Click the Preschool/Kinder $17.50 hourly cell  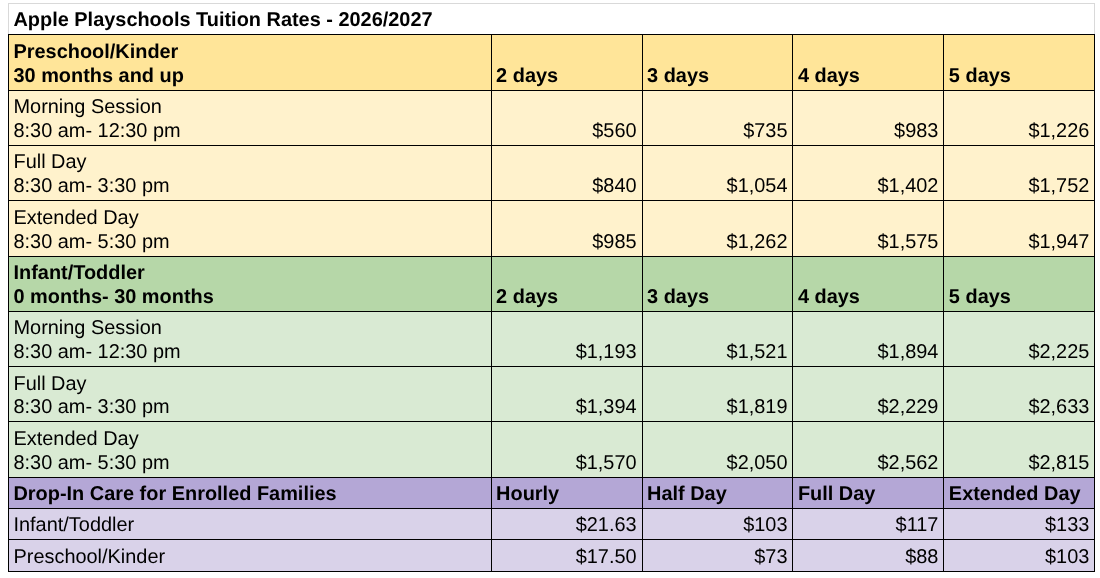(567, 556)
